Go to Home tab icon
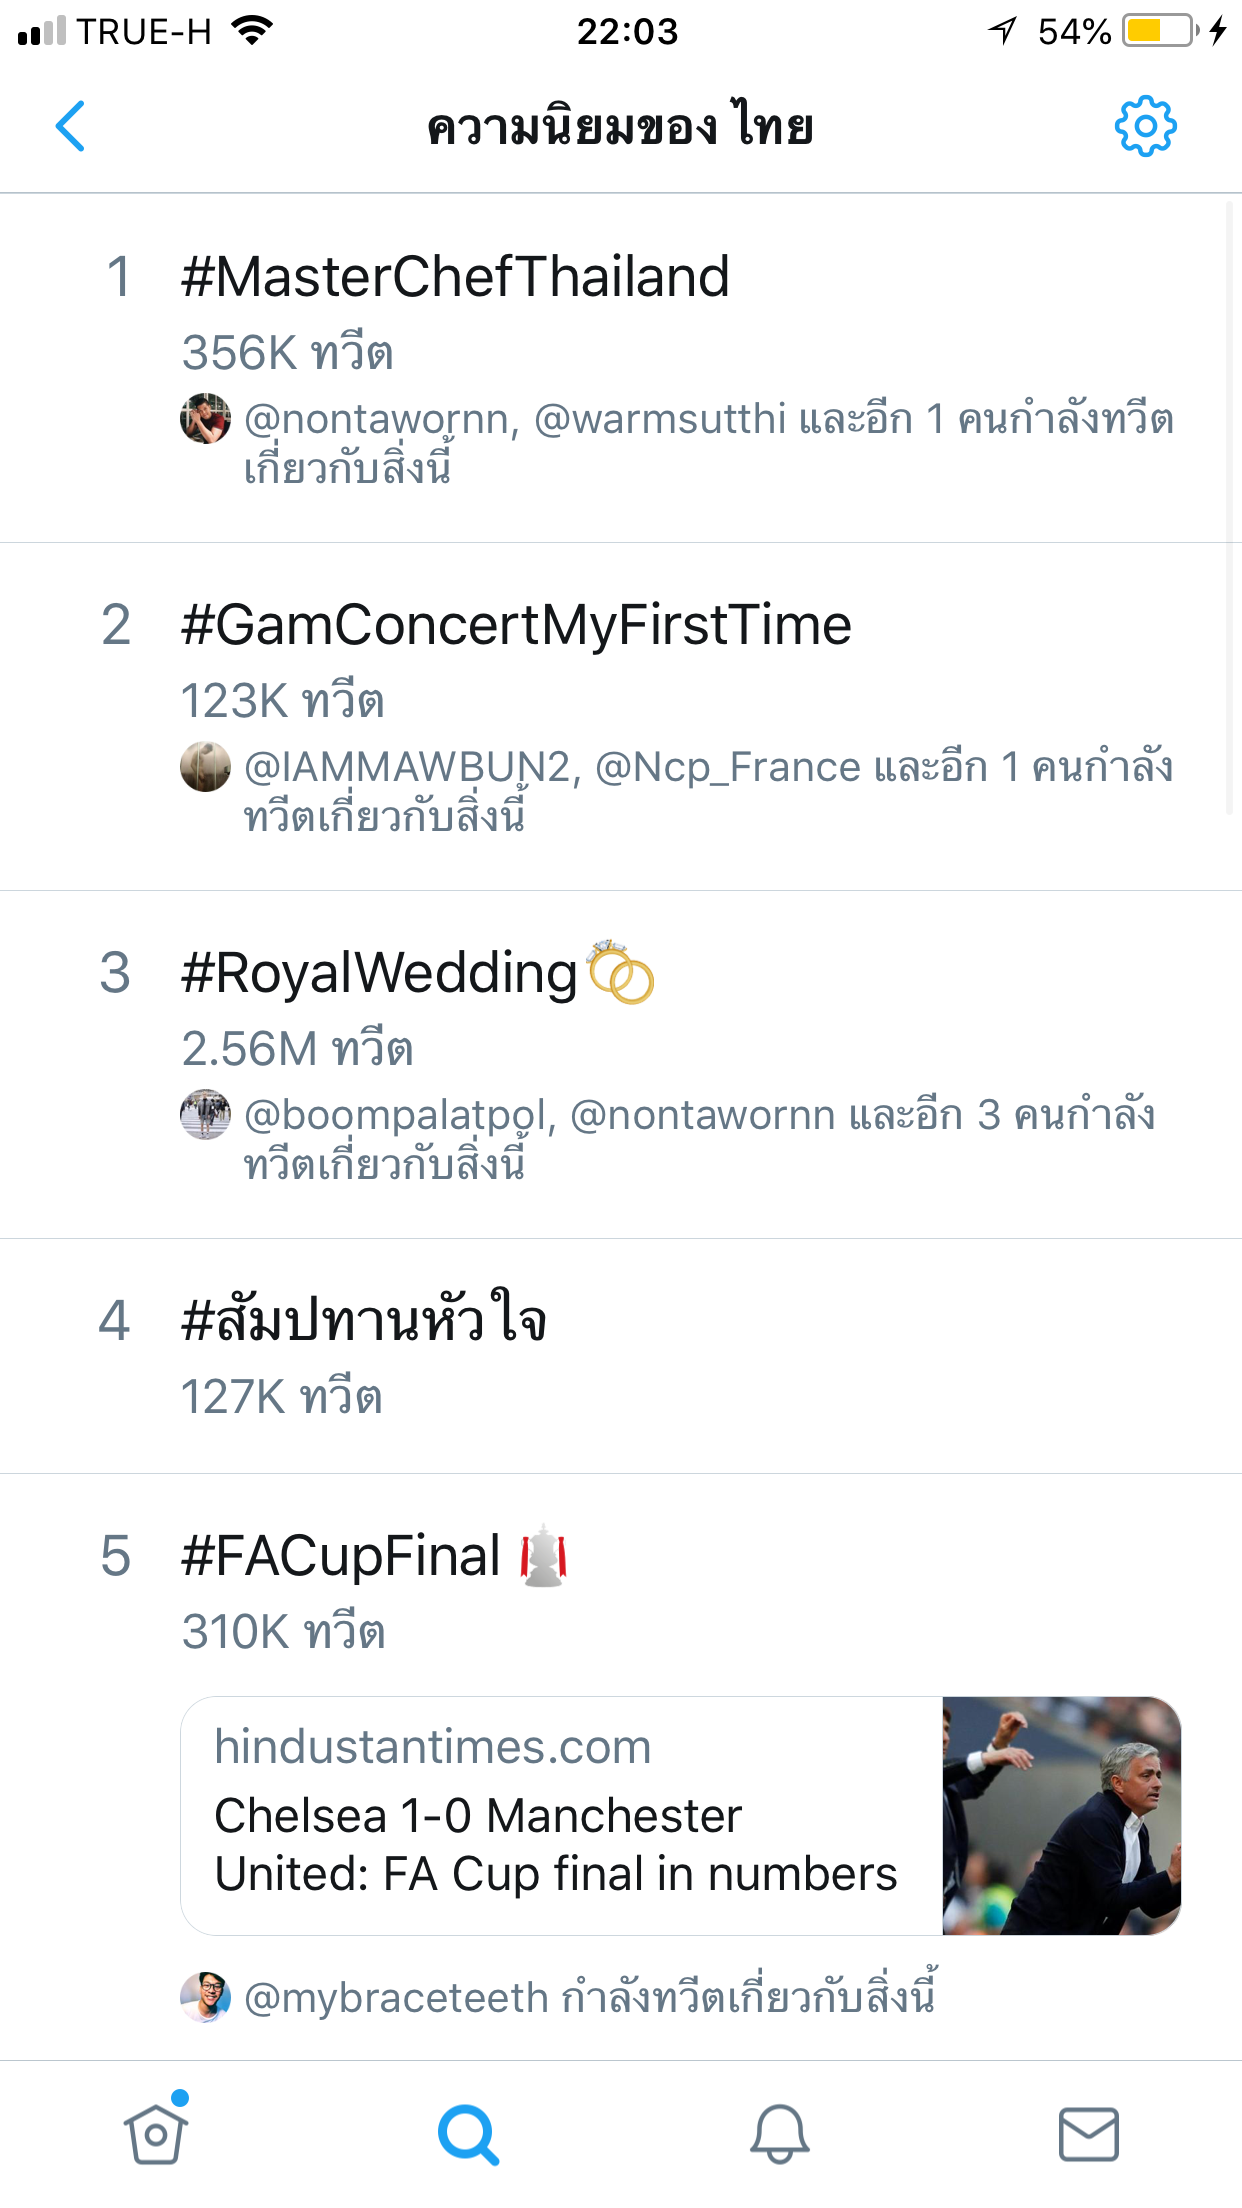 (x=156, y=2131)
